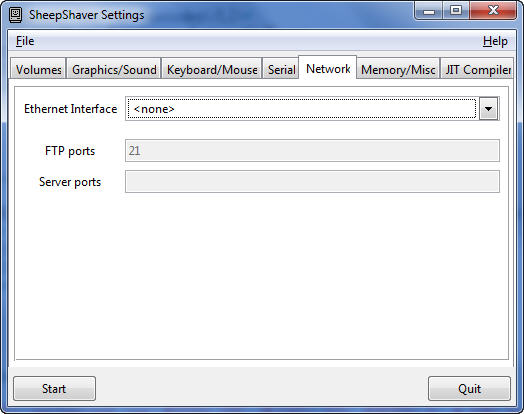Open the Memory/Misc tab

tap(398, 69)
